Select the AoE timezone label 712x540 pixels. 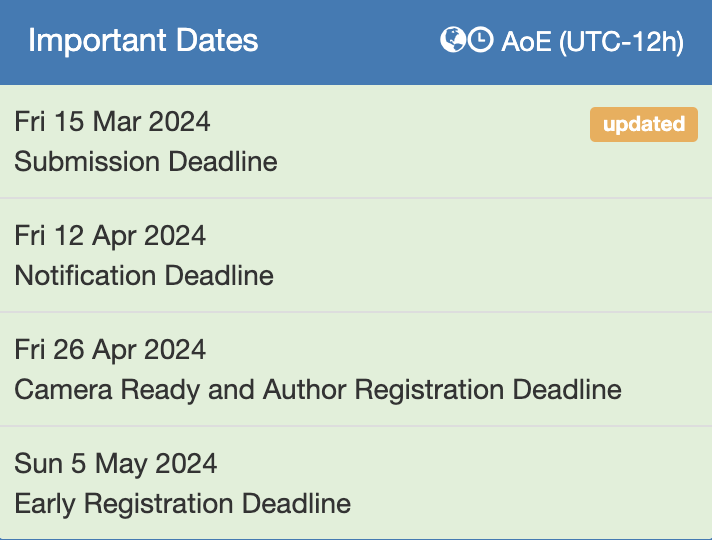(x=526, y=42)
